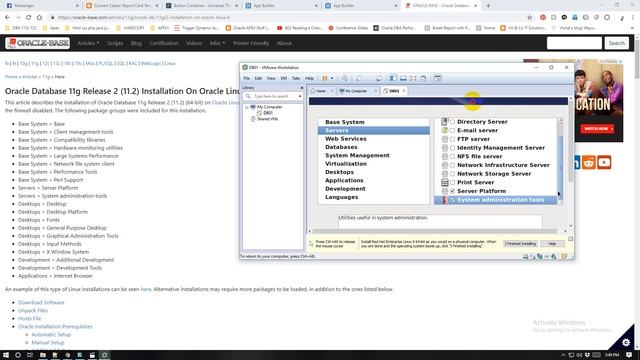The width and height of the screenshot is (640, 360).
Task: Check the Directory Server checkbox
Action: coord(452,122)
